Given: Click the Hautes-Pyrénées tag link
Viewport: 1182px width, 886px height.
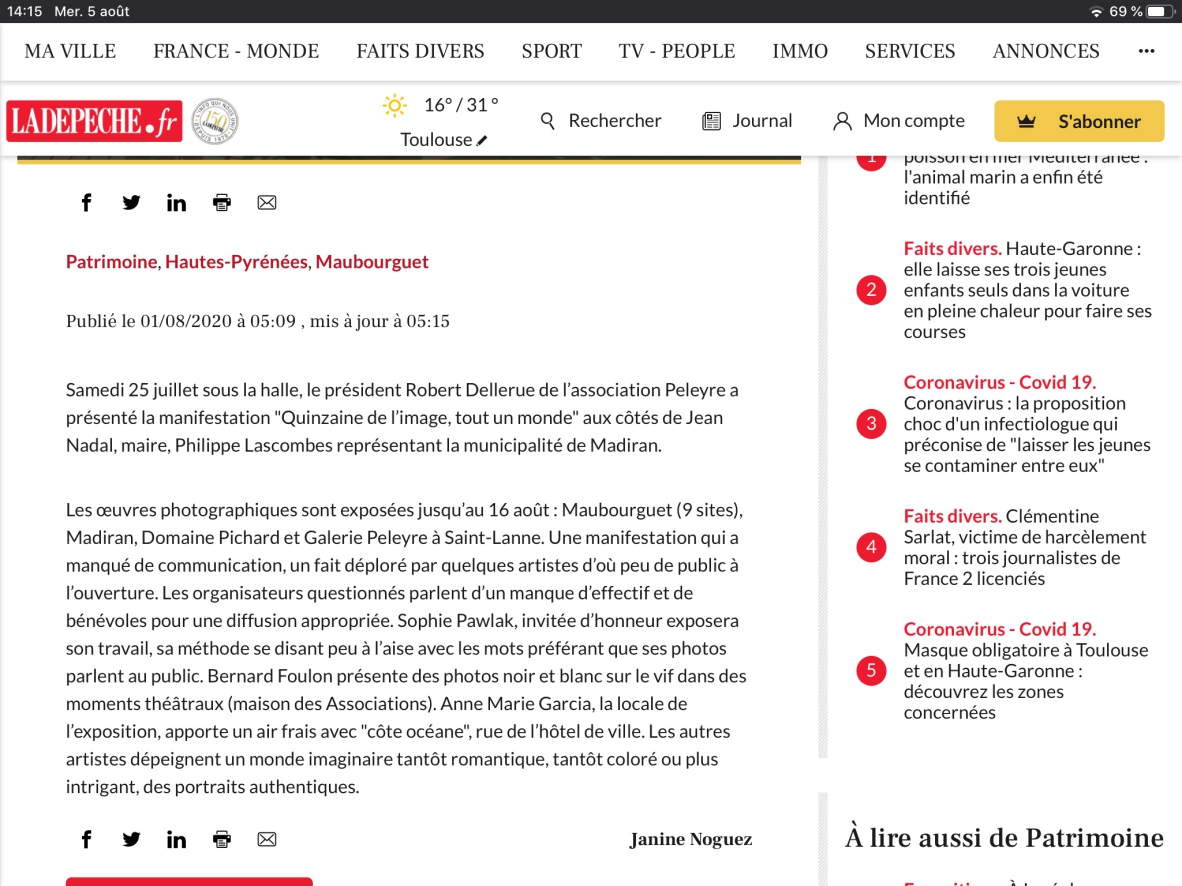Looking at the screenshot, I should click(x=236, y=262).
